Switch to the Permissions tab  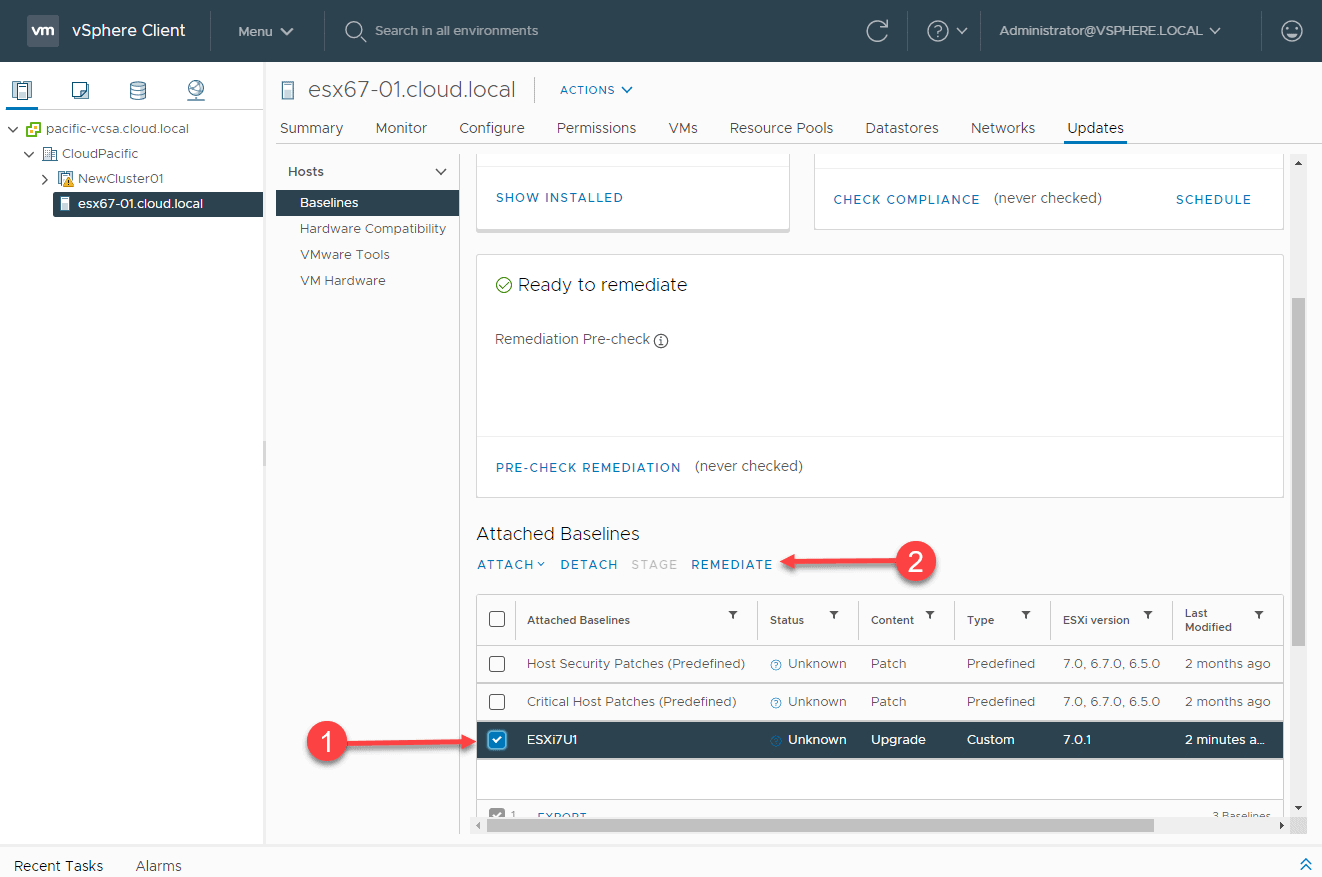point(596,128)
